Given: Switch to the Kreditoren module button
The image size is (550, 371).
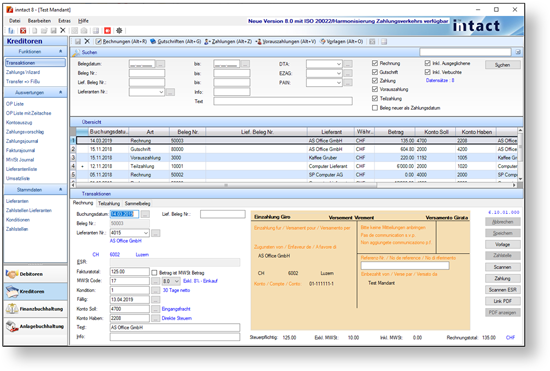Looking at the screenshot, I should [35, 291].
